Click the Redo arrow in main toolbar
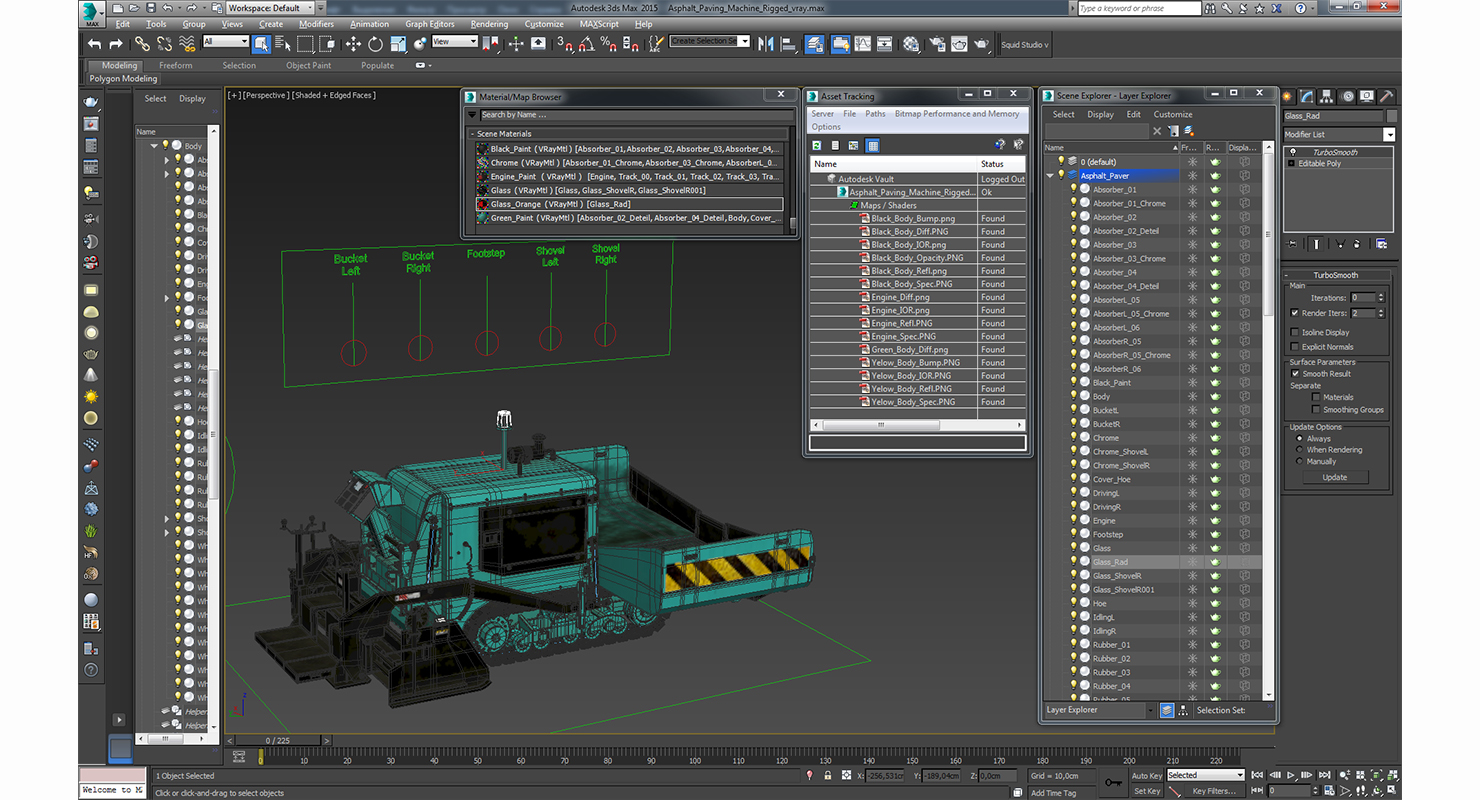The width and height of the screenshot is (1480, 800). [116, 44]
